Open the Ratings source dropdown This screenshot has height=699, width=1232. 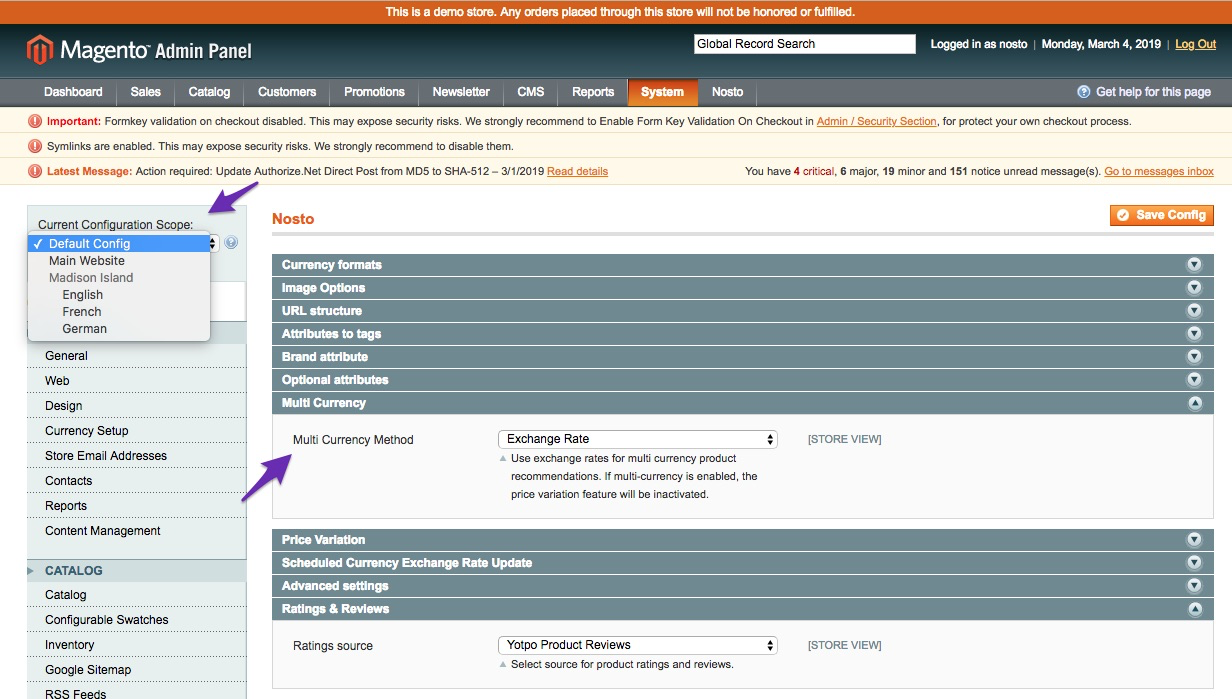[x=638, y=645]
